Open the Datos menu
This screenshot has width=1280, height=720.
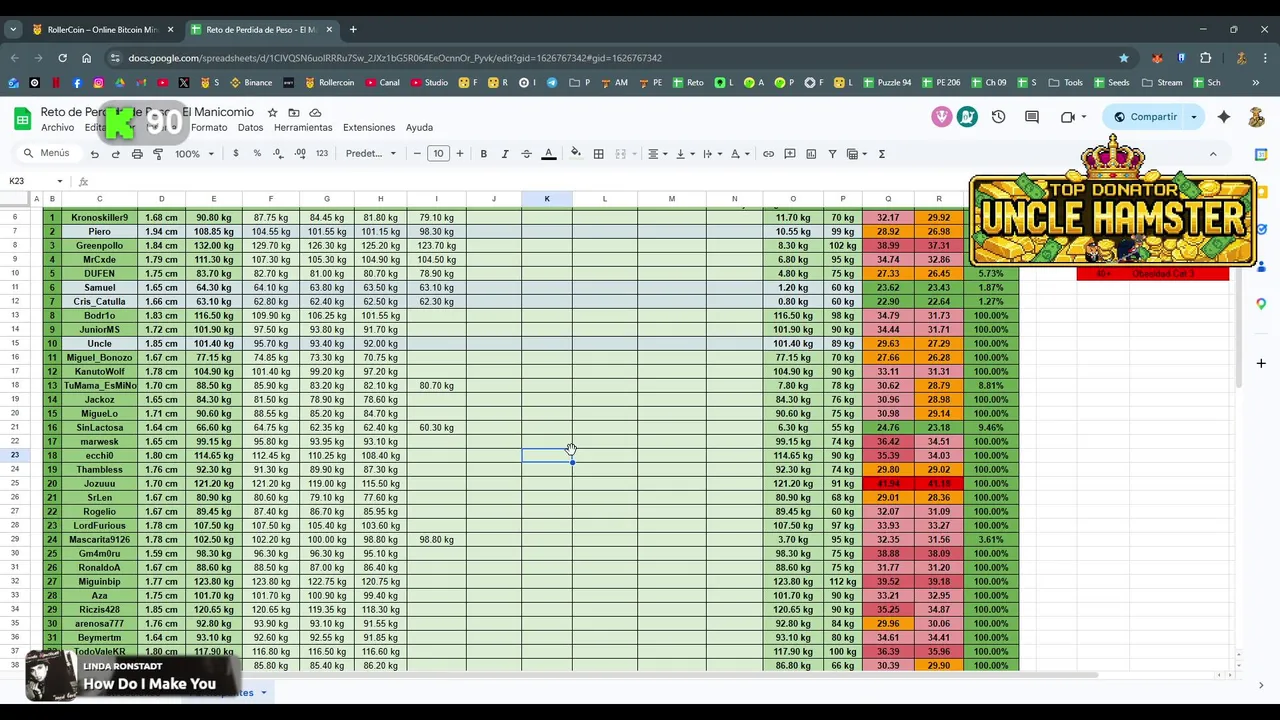(250, 128)
